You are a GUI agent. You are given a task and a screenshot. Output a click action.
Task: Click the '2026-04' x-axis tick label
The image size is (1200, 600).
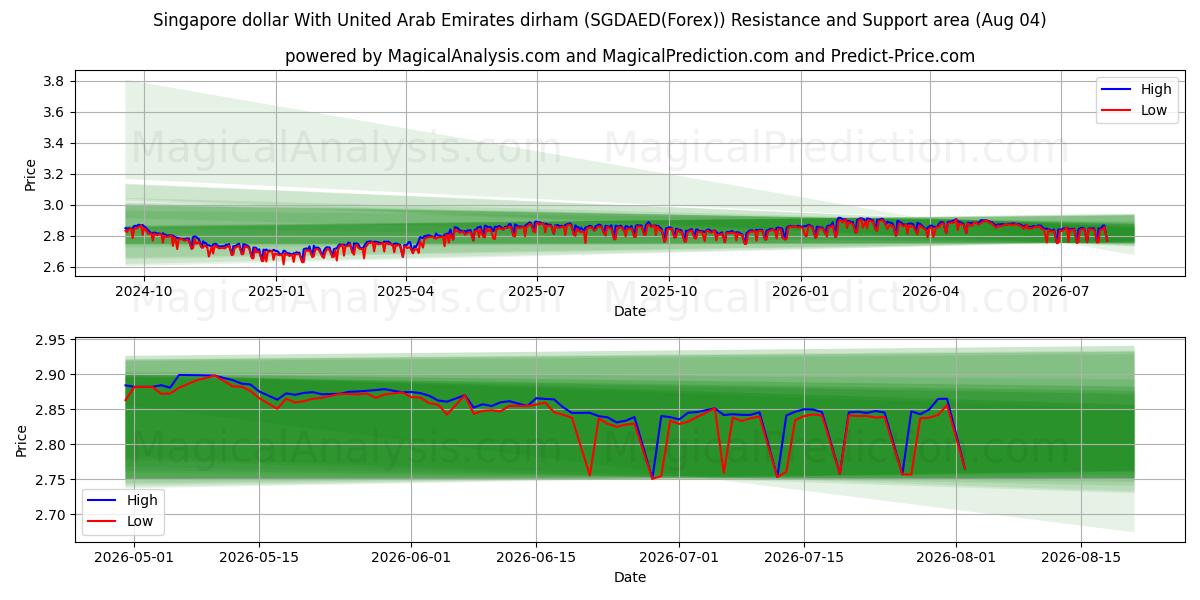tap(930, 291)
